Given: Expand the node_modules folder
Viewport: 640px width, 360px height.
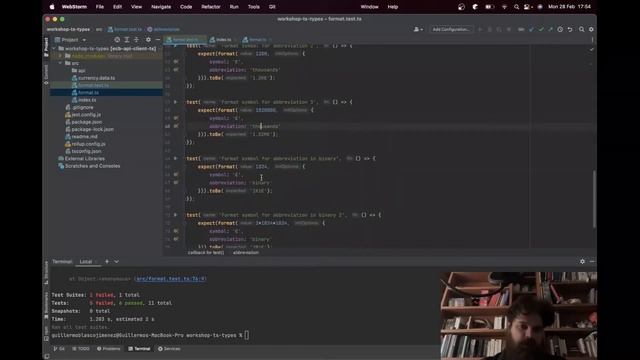Looking at the screenshot, I should point(60,56).
